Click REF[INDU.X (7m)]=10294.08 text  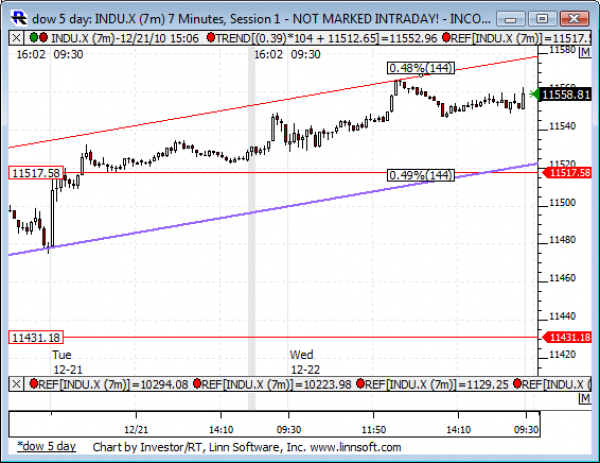tap(113, 384)
